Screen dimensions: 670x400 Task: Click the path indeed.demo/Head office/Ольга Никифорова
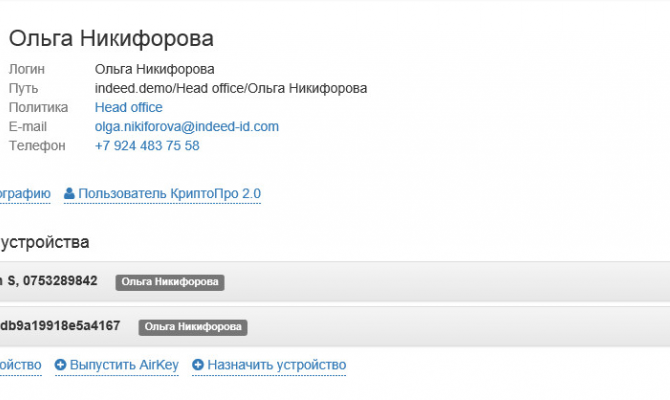click(x=231, y=88)
